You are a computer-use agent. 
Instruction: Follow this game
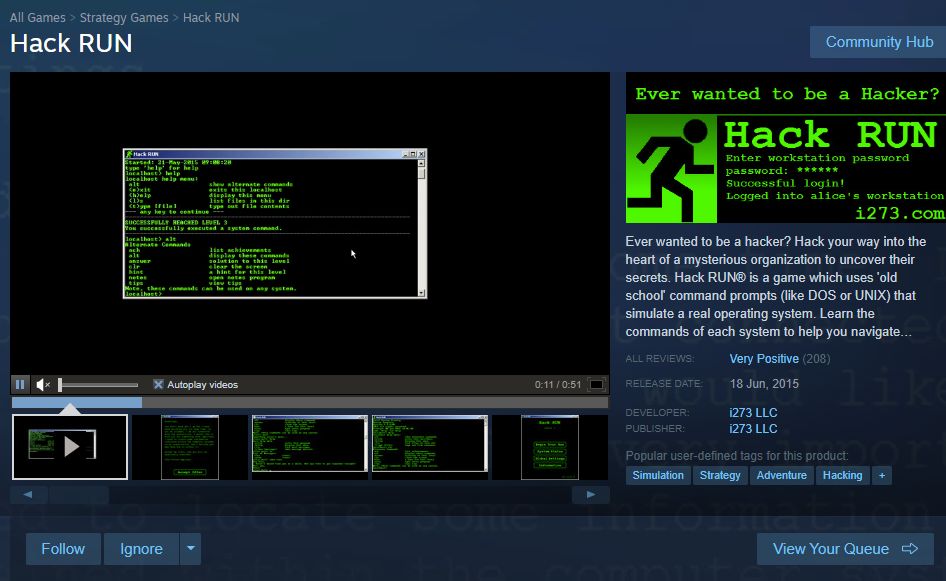coord(63,549)
